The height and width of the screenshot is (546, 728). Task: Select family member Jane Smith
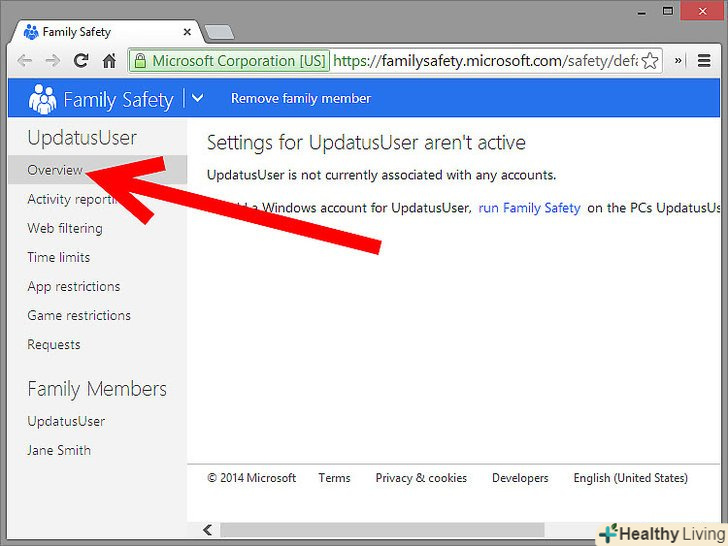59,450
